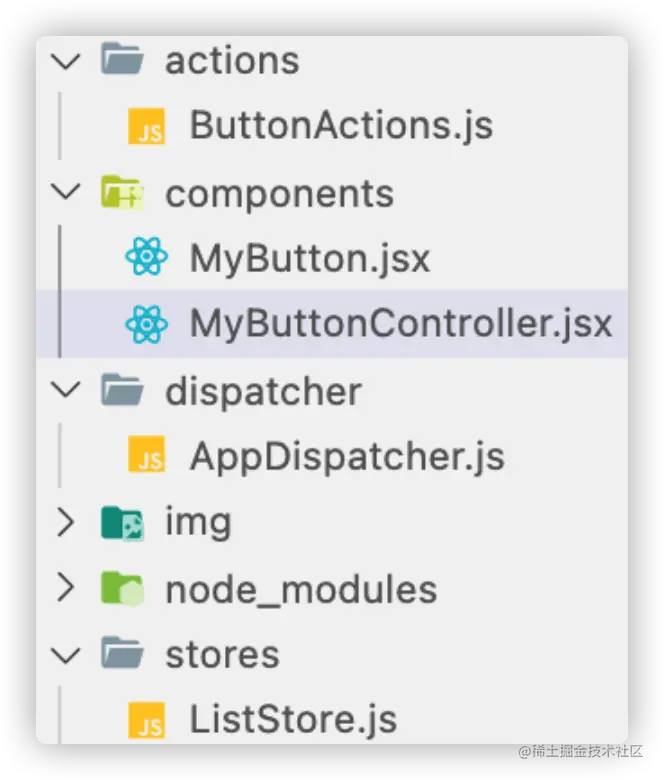Click the React icon next to MyButtonController.jsx
The height and width of the screenshot is (780, 664).
click(x=146, y=324)
